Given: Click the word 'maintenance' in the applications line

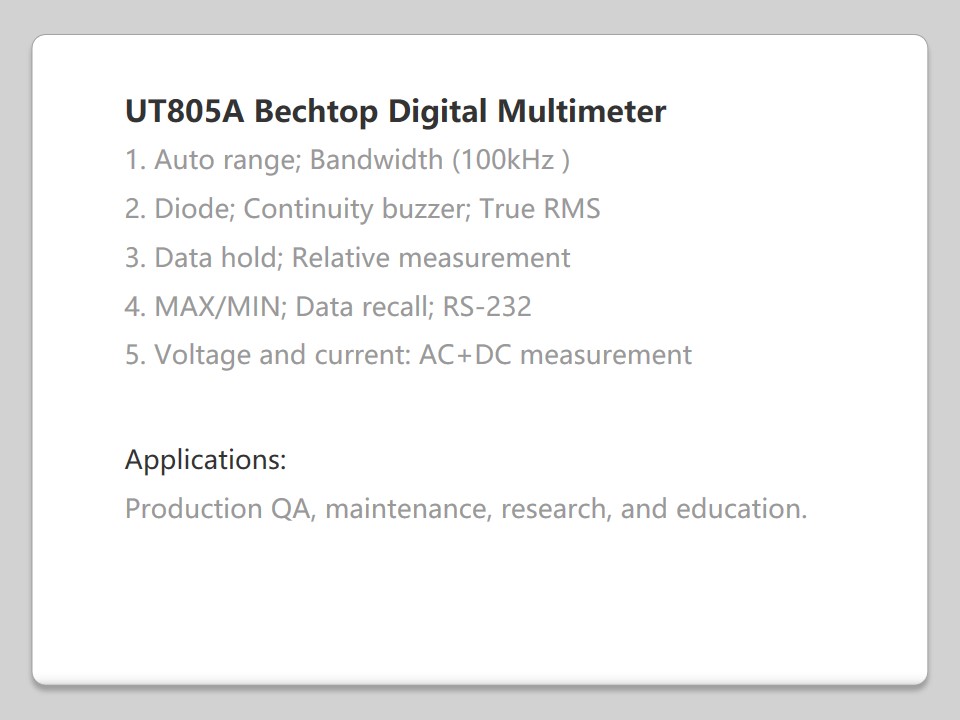Looking at the screenshot, I should click(x=406, y=509).
